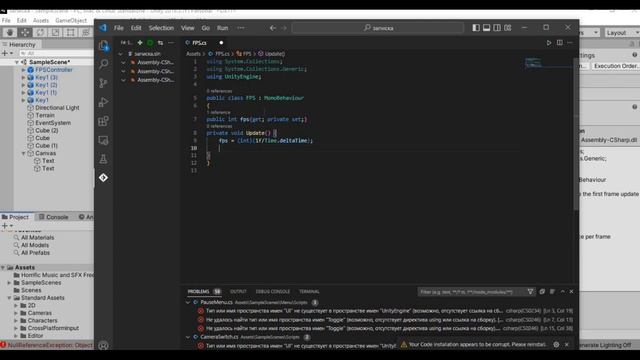Select the diamond Solution Explorer icon

click(x=104, y=178)
